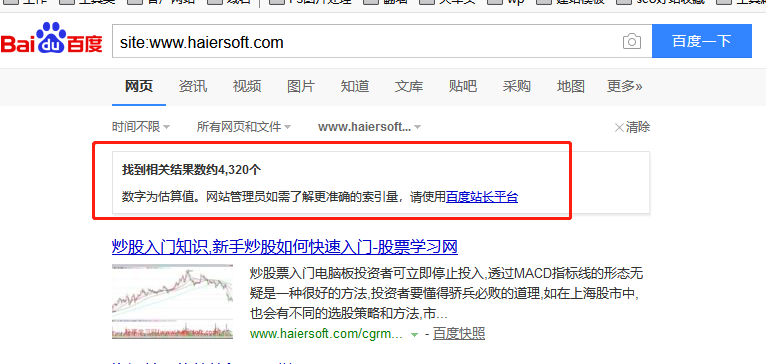Expand the 所有网页和文件 filter dropdown
This screenshot has width=766, height=364.
click(x=244, y=127)
